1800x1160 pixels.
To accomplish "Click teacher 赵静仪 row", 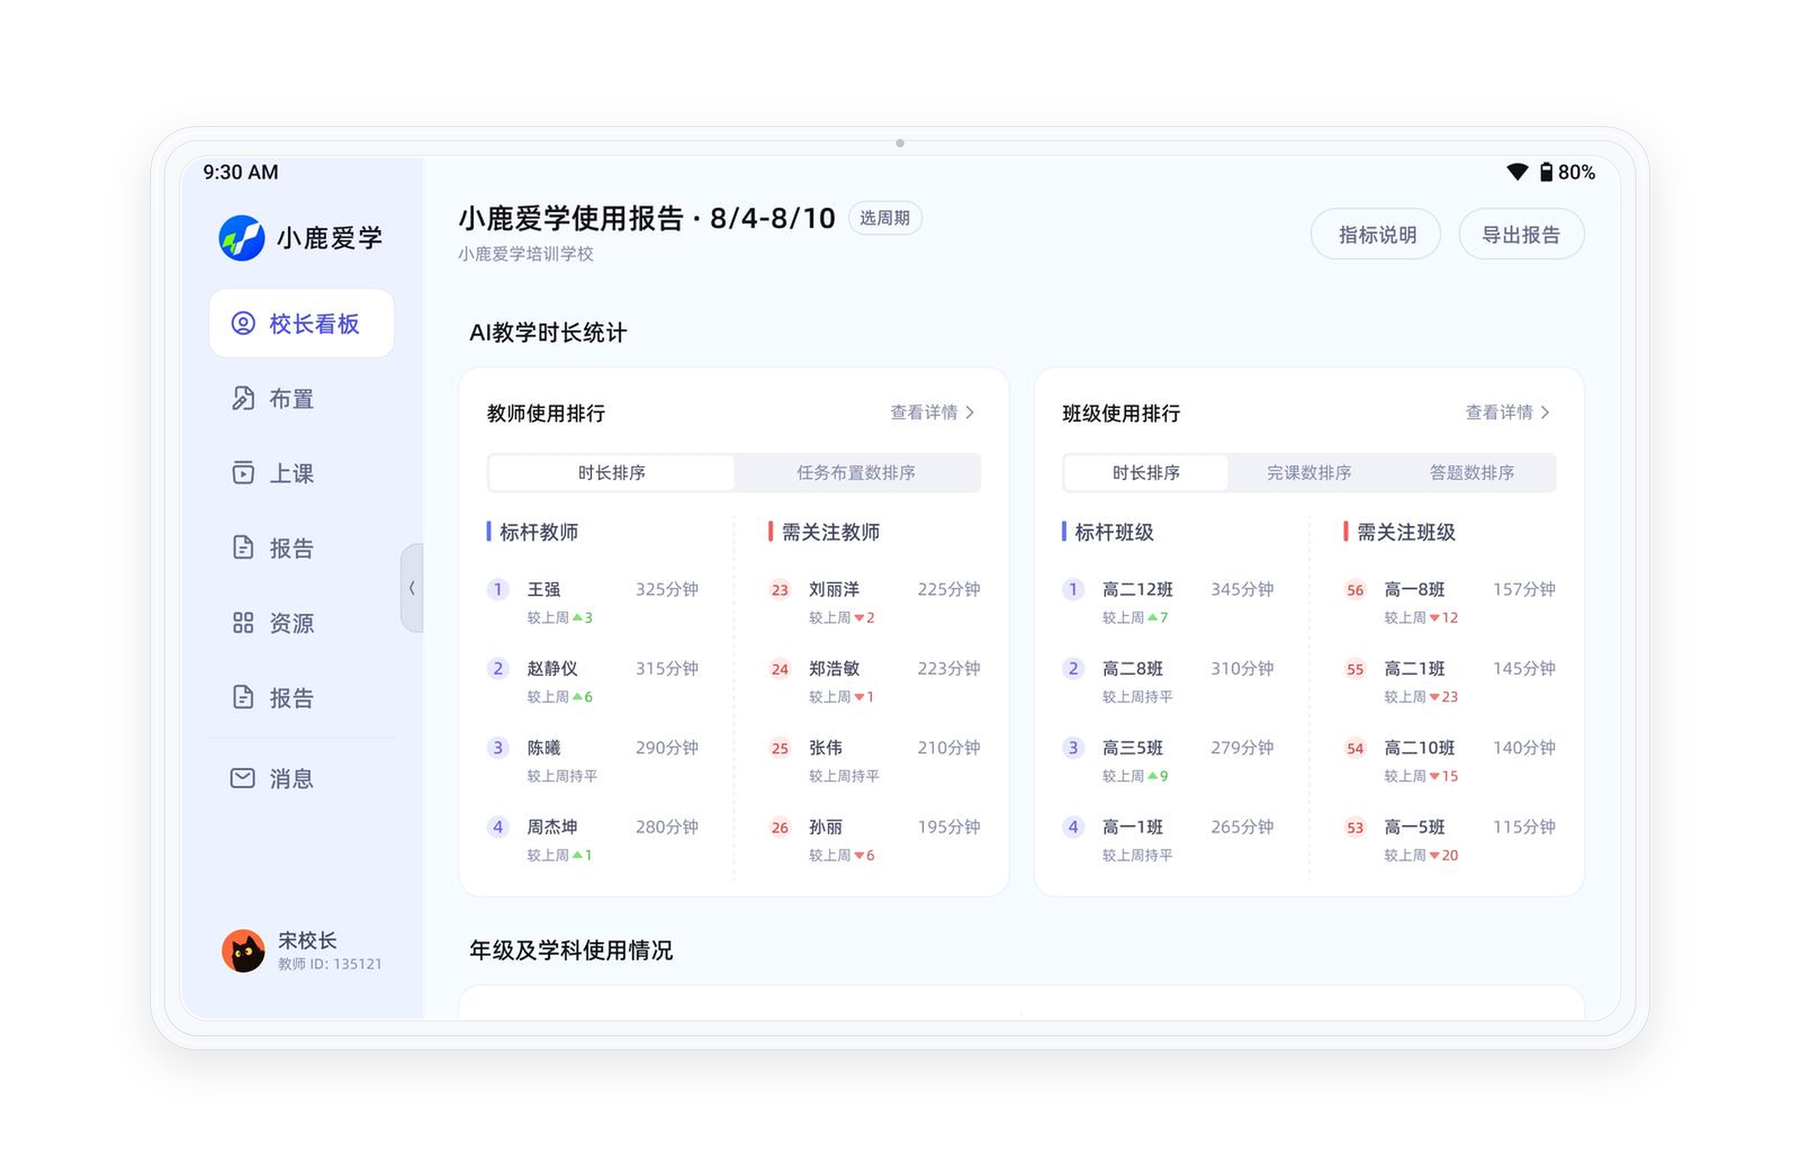I will (593, 681).
